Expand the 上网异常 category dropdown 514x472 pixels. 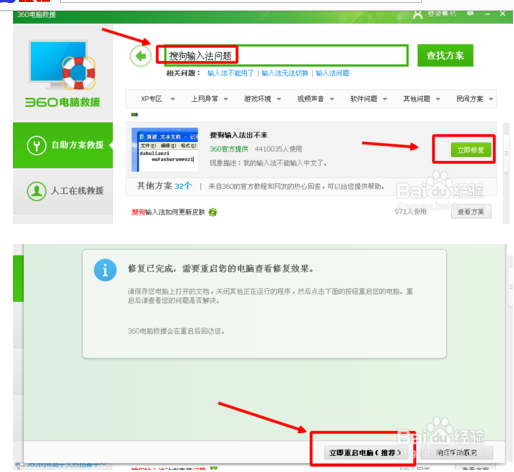pos(210,99)
